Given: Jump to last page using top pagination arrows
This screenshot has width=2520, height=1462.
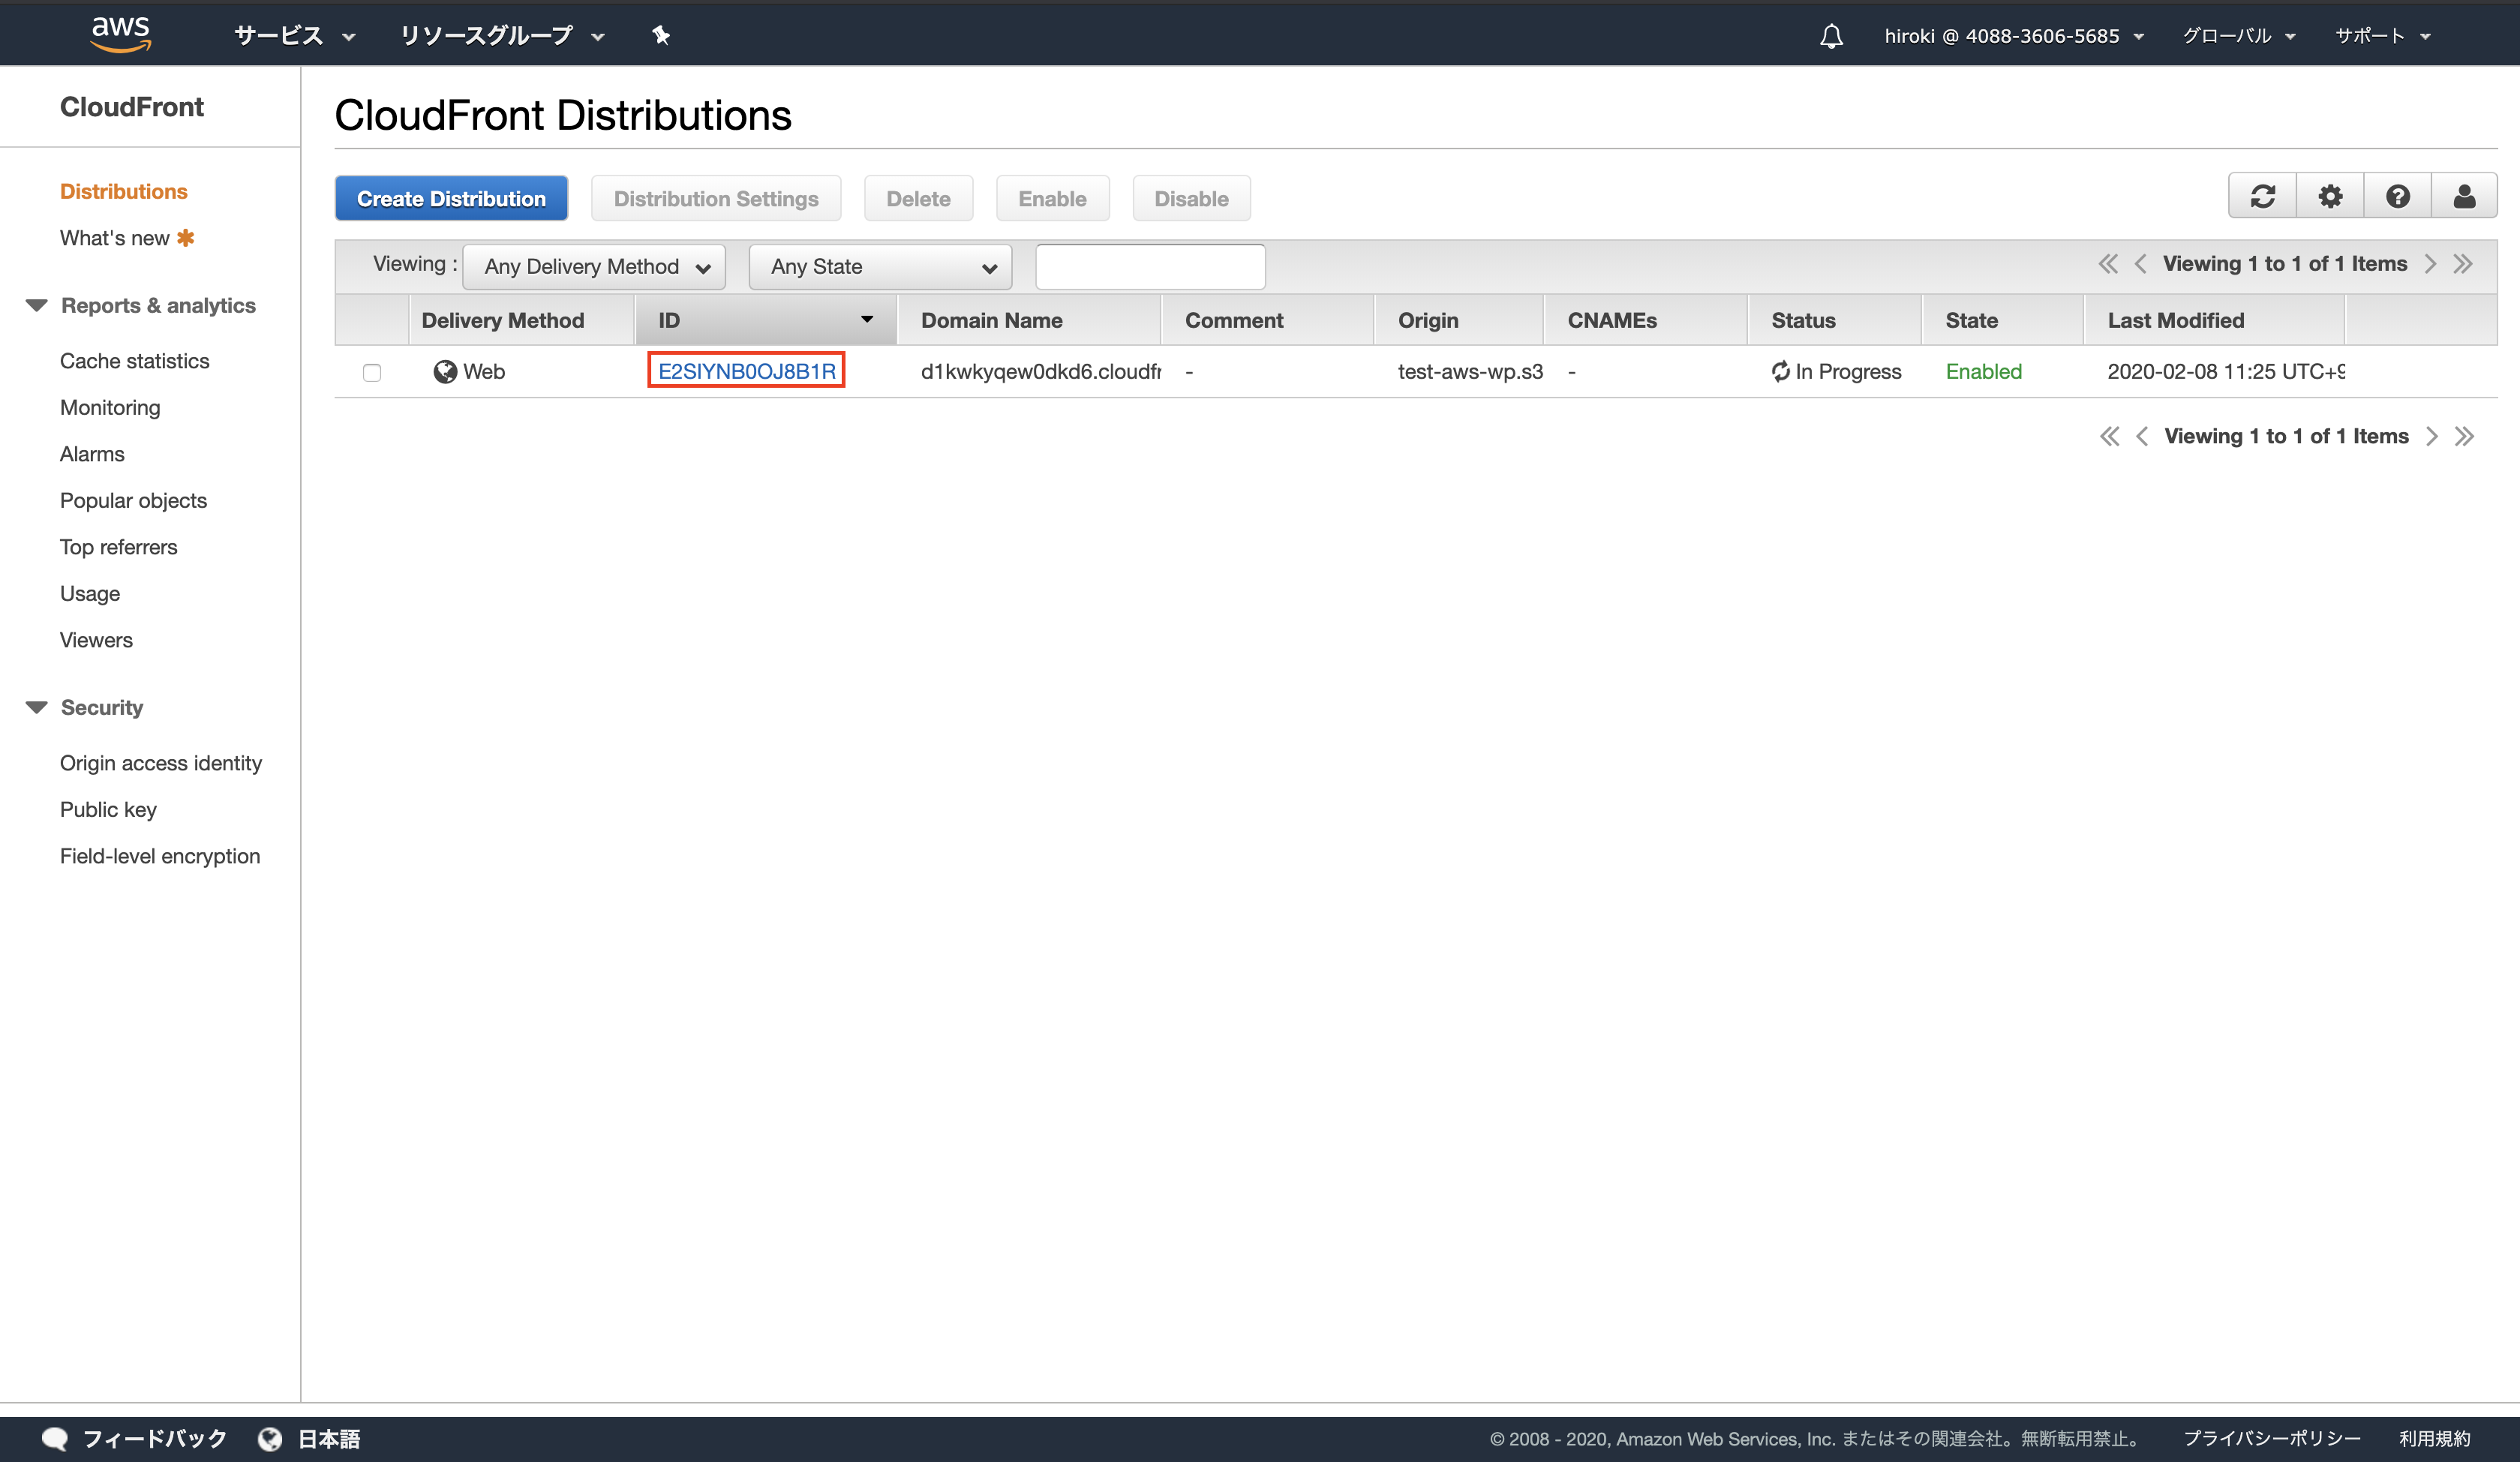Looking at the screenshot, I should (x=2463, y=264).
